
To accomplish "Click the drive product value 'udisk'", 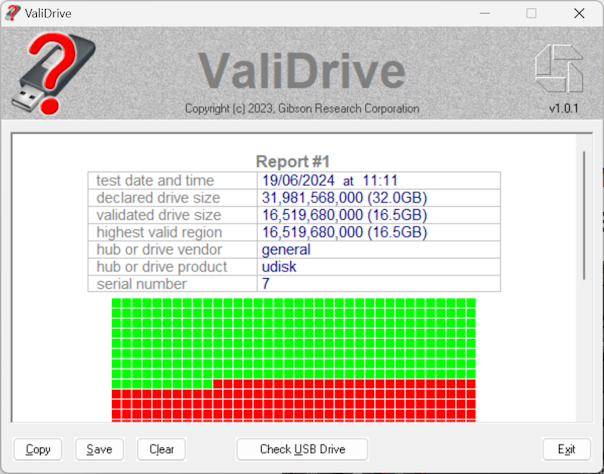I will [x=280, y=267].
